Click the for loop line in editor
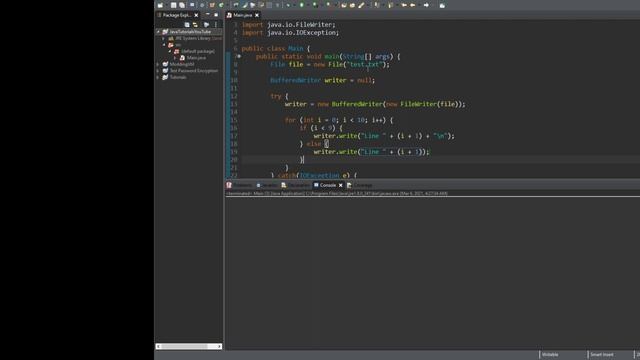The image size is (640, 360). 339,120
